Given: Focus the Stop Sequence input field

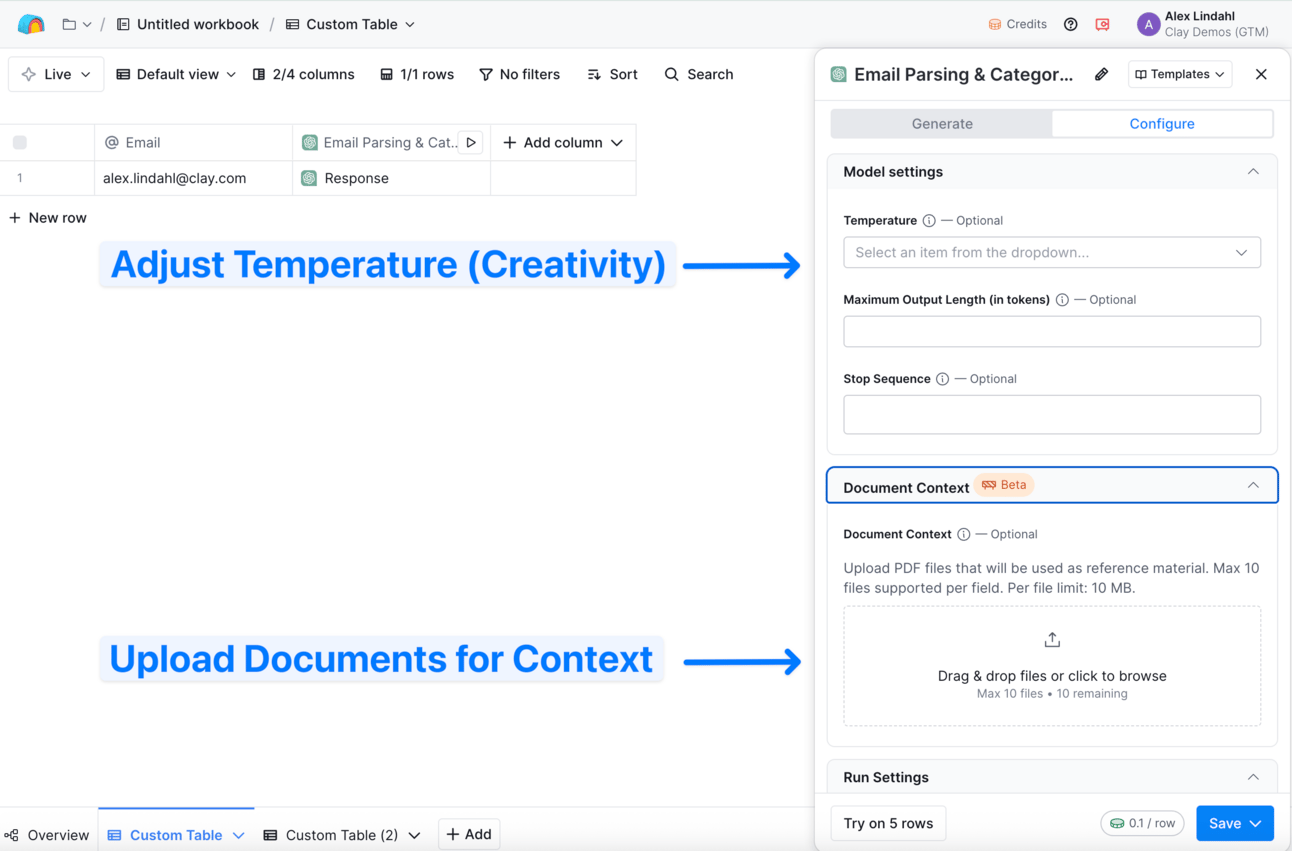Looking at the screenshot, I should [x=1052, y=414].
